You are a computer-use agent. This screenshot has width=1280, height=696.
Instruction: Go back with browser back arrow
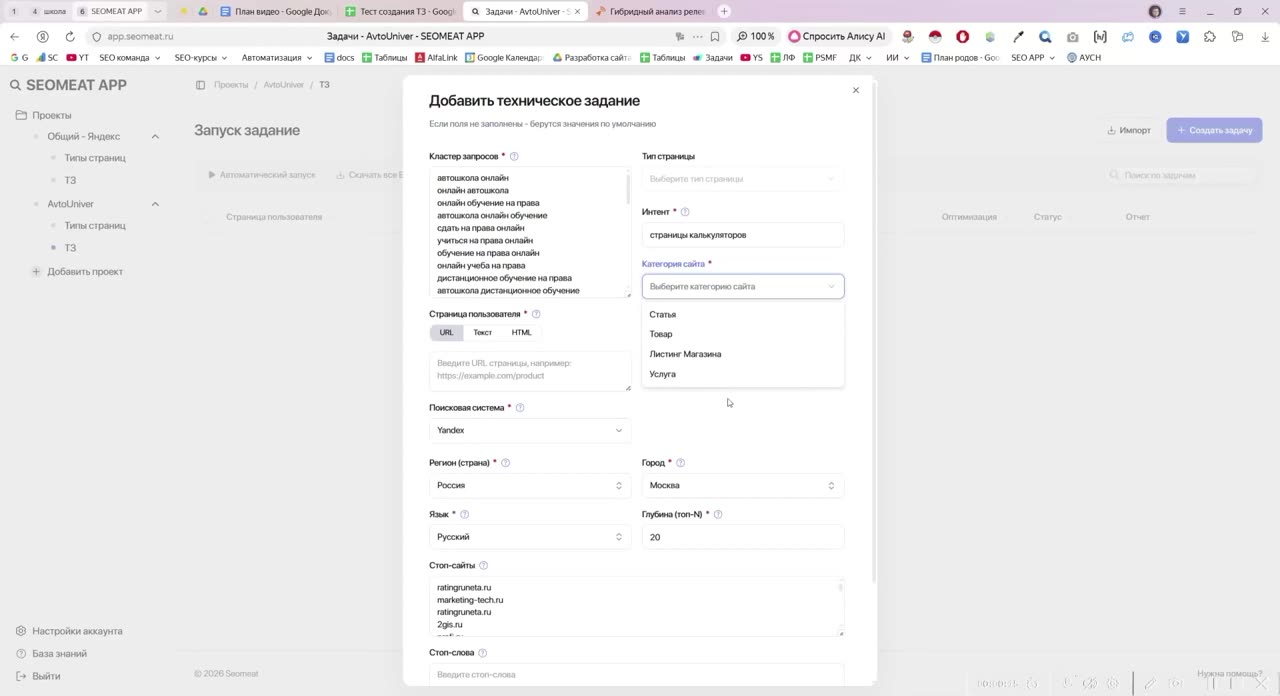point(14,36)
